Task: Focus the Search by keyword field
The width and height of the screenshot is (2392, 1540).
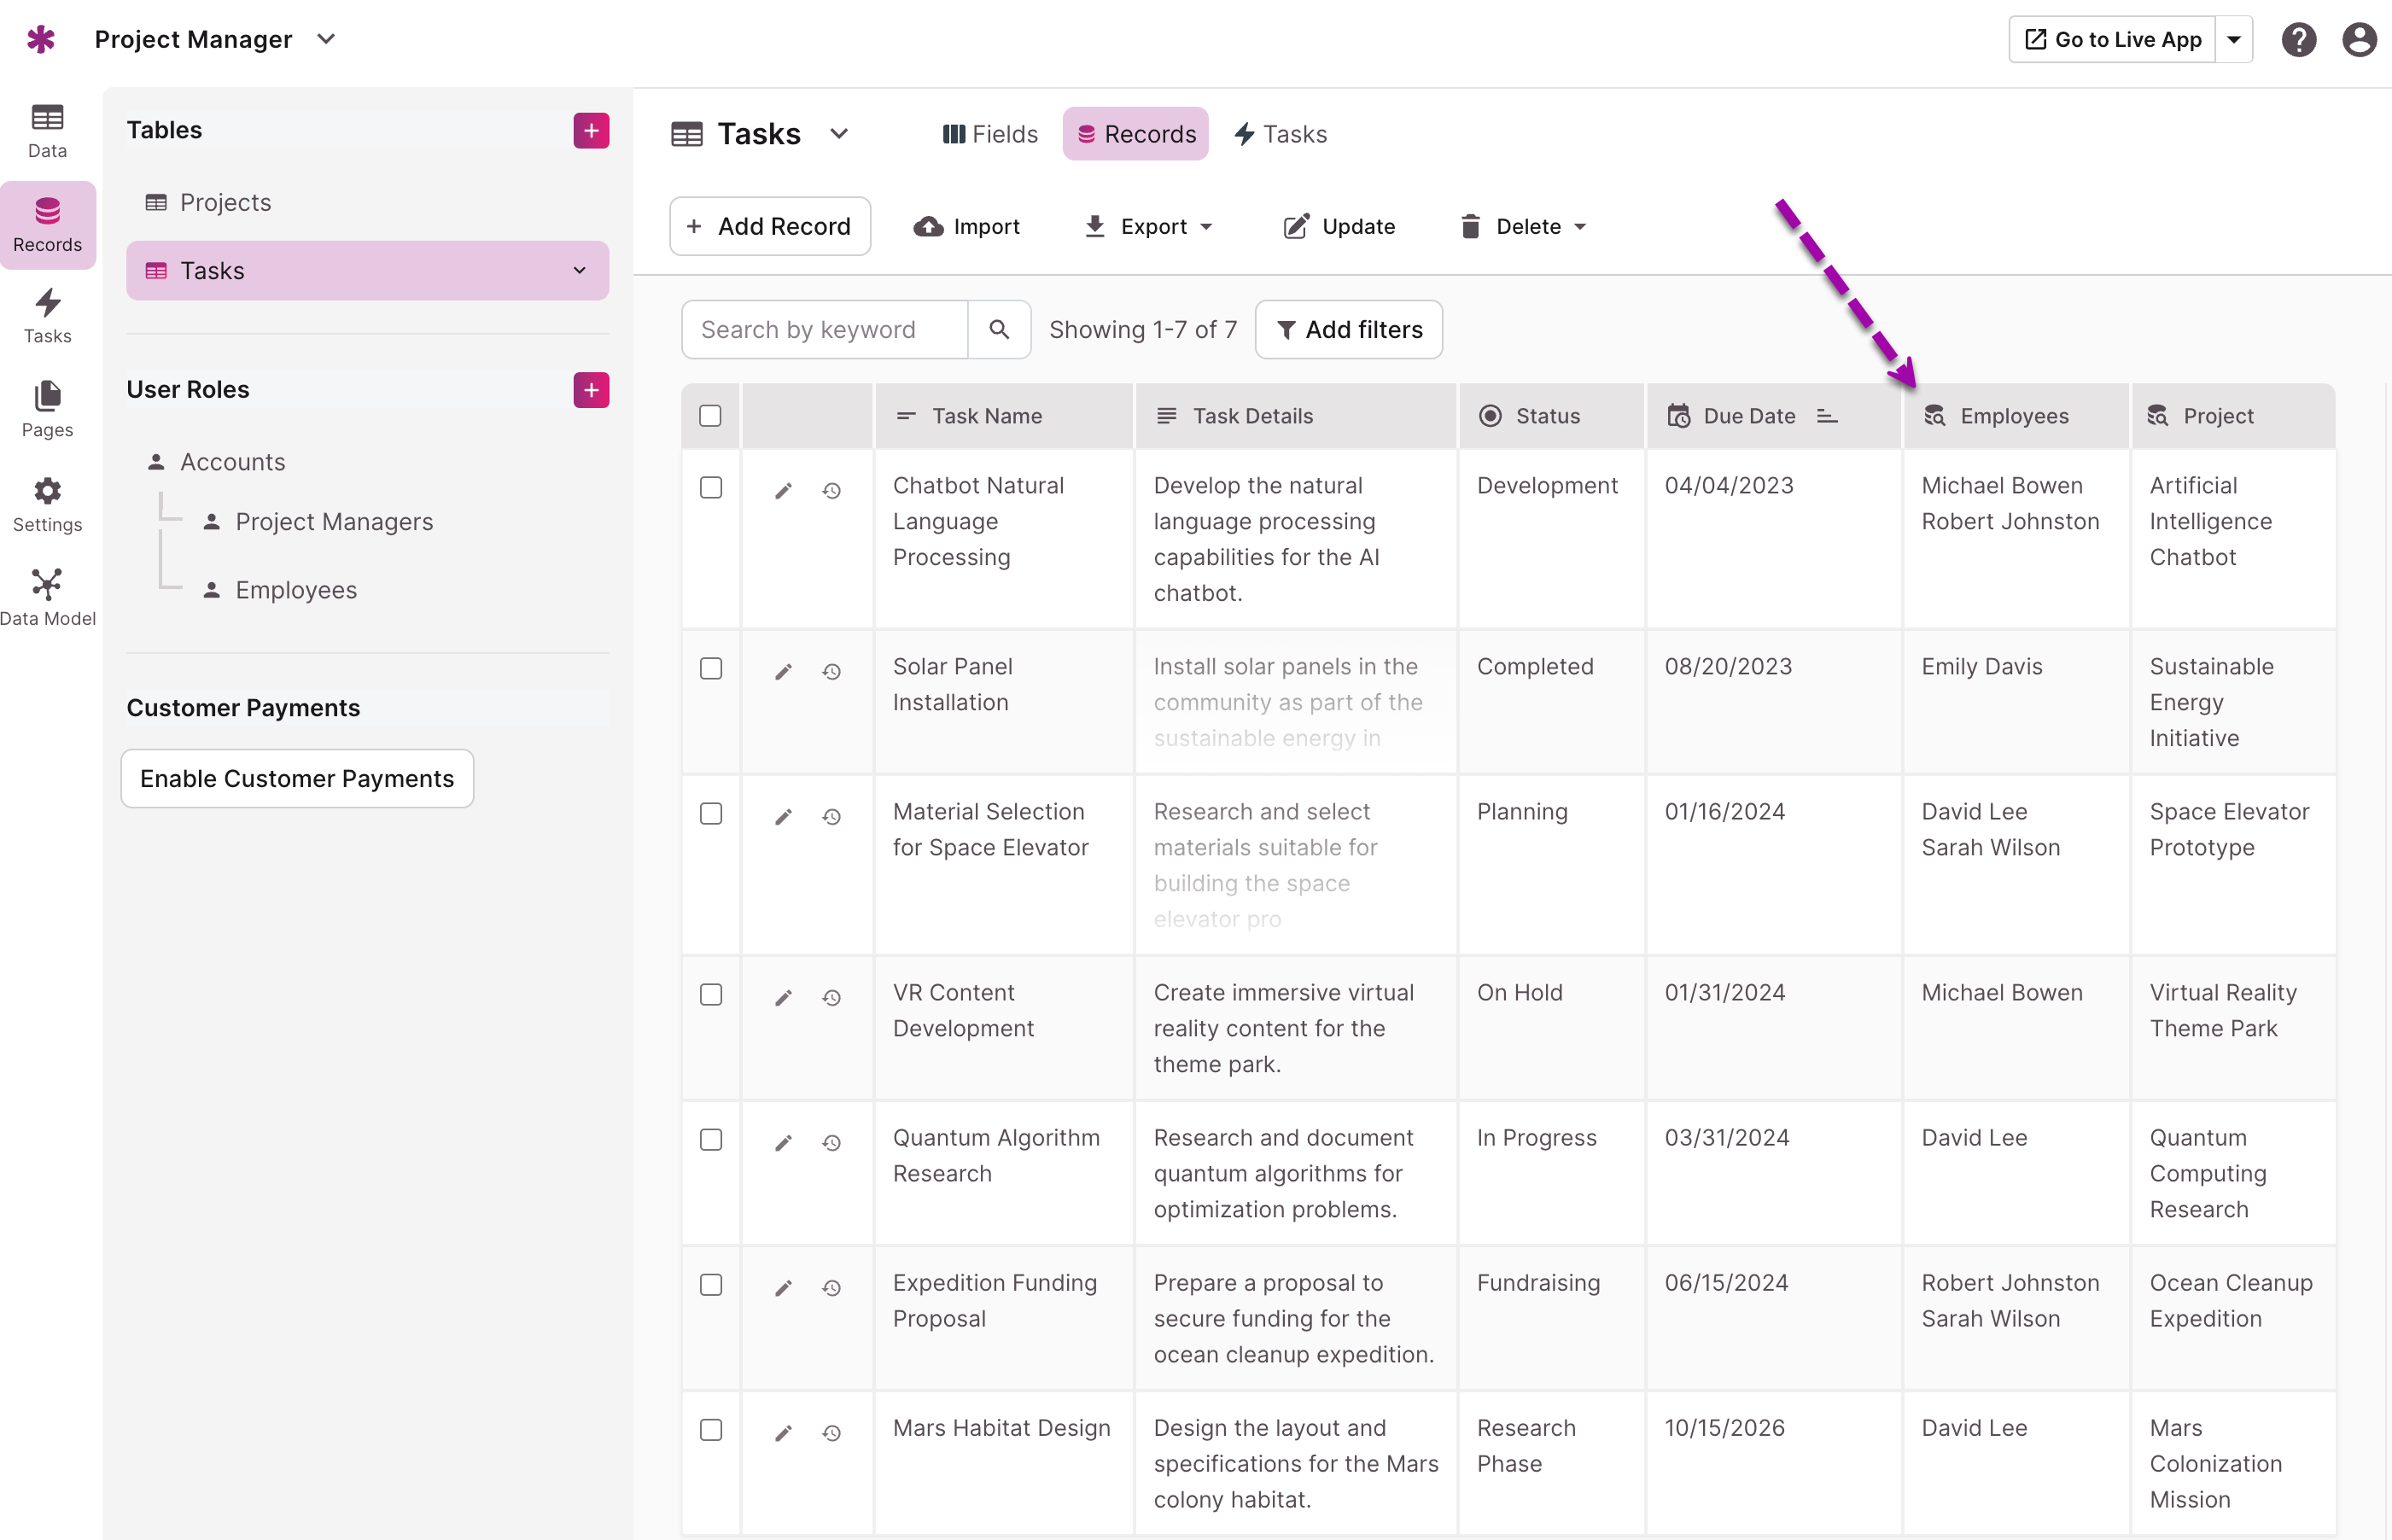Action: click(x=824, y=330)
